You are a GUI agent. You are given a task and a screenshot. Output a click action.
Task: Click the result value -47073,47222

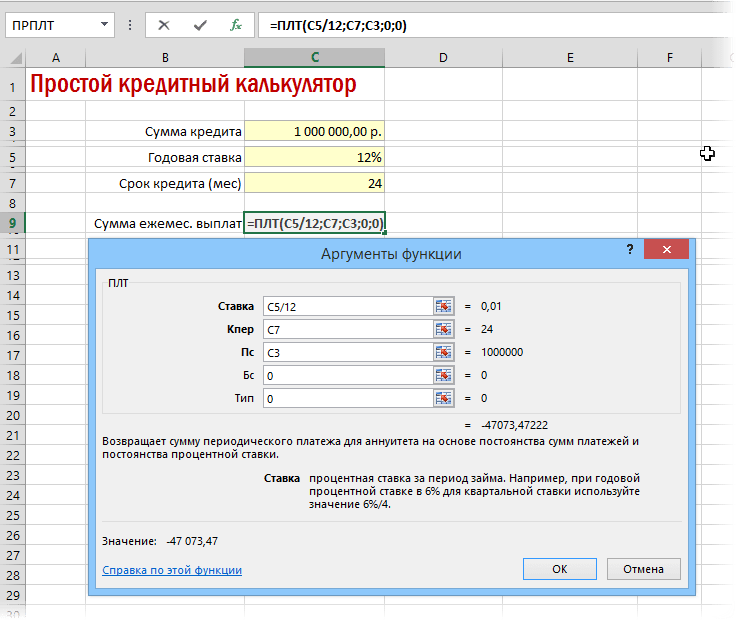(514, 425)
